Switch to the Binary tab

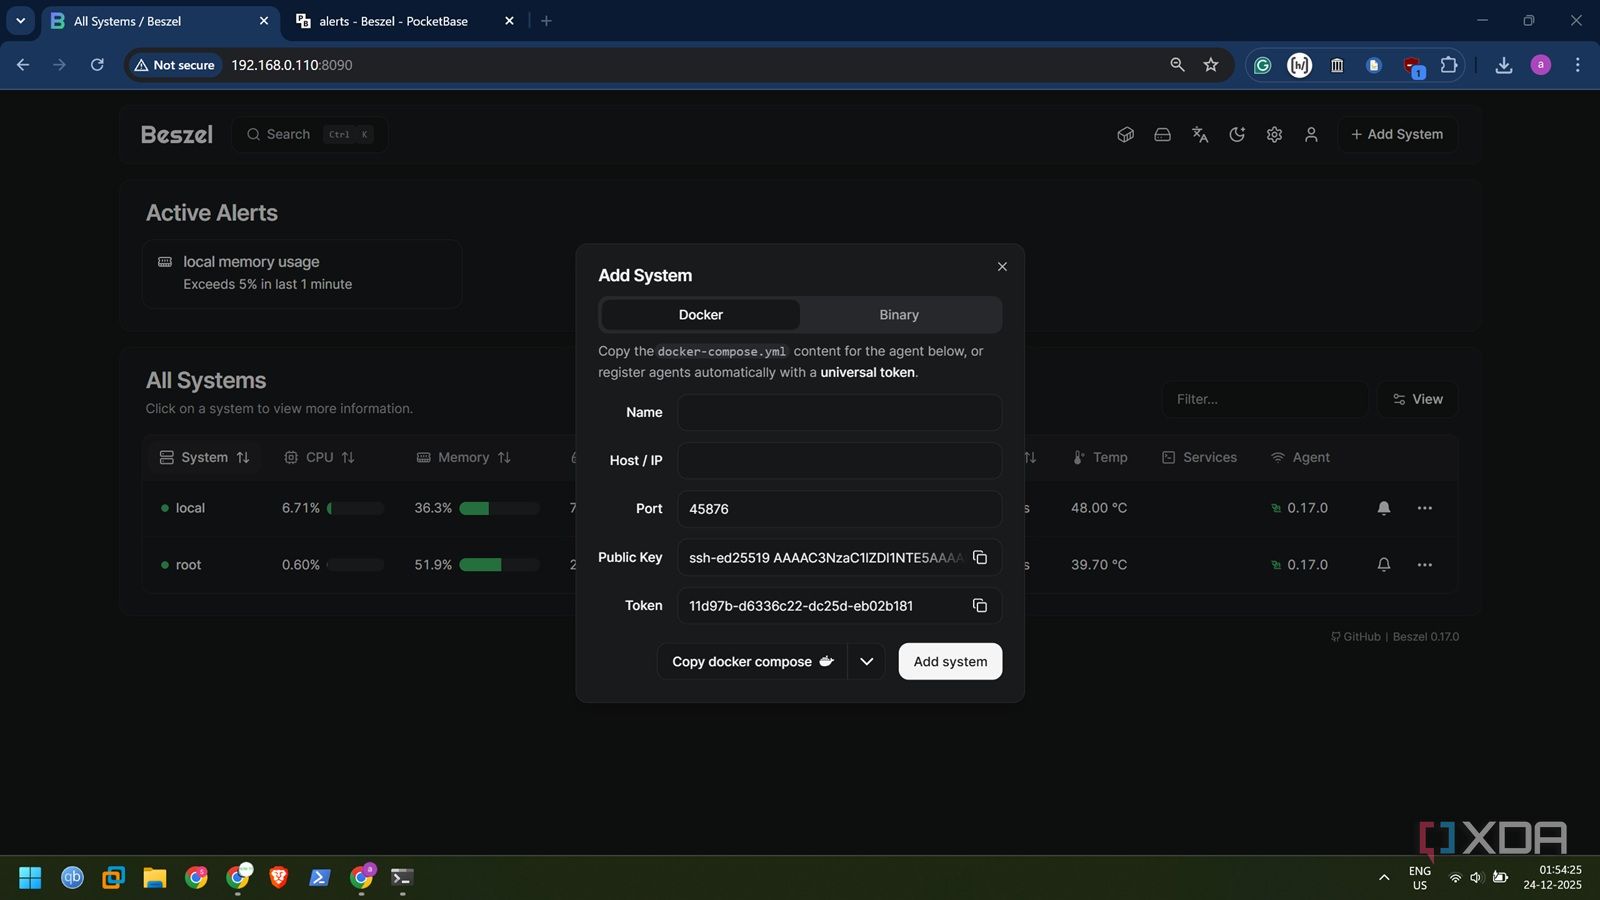899,314
